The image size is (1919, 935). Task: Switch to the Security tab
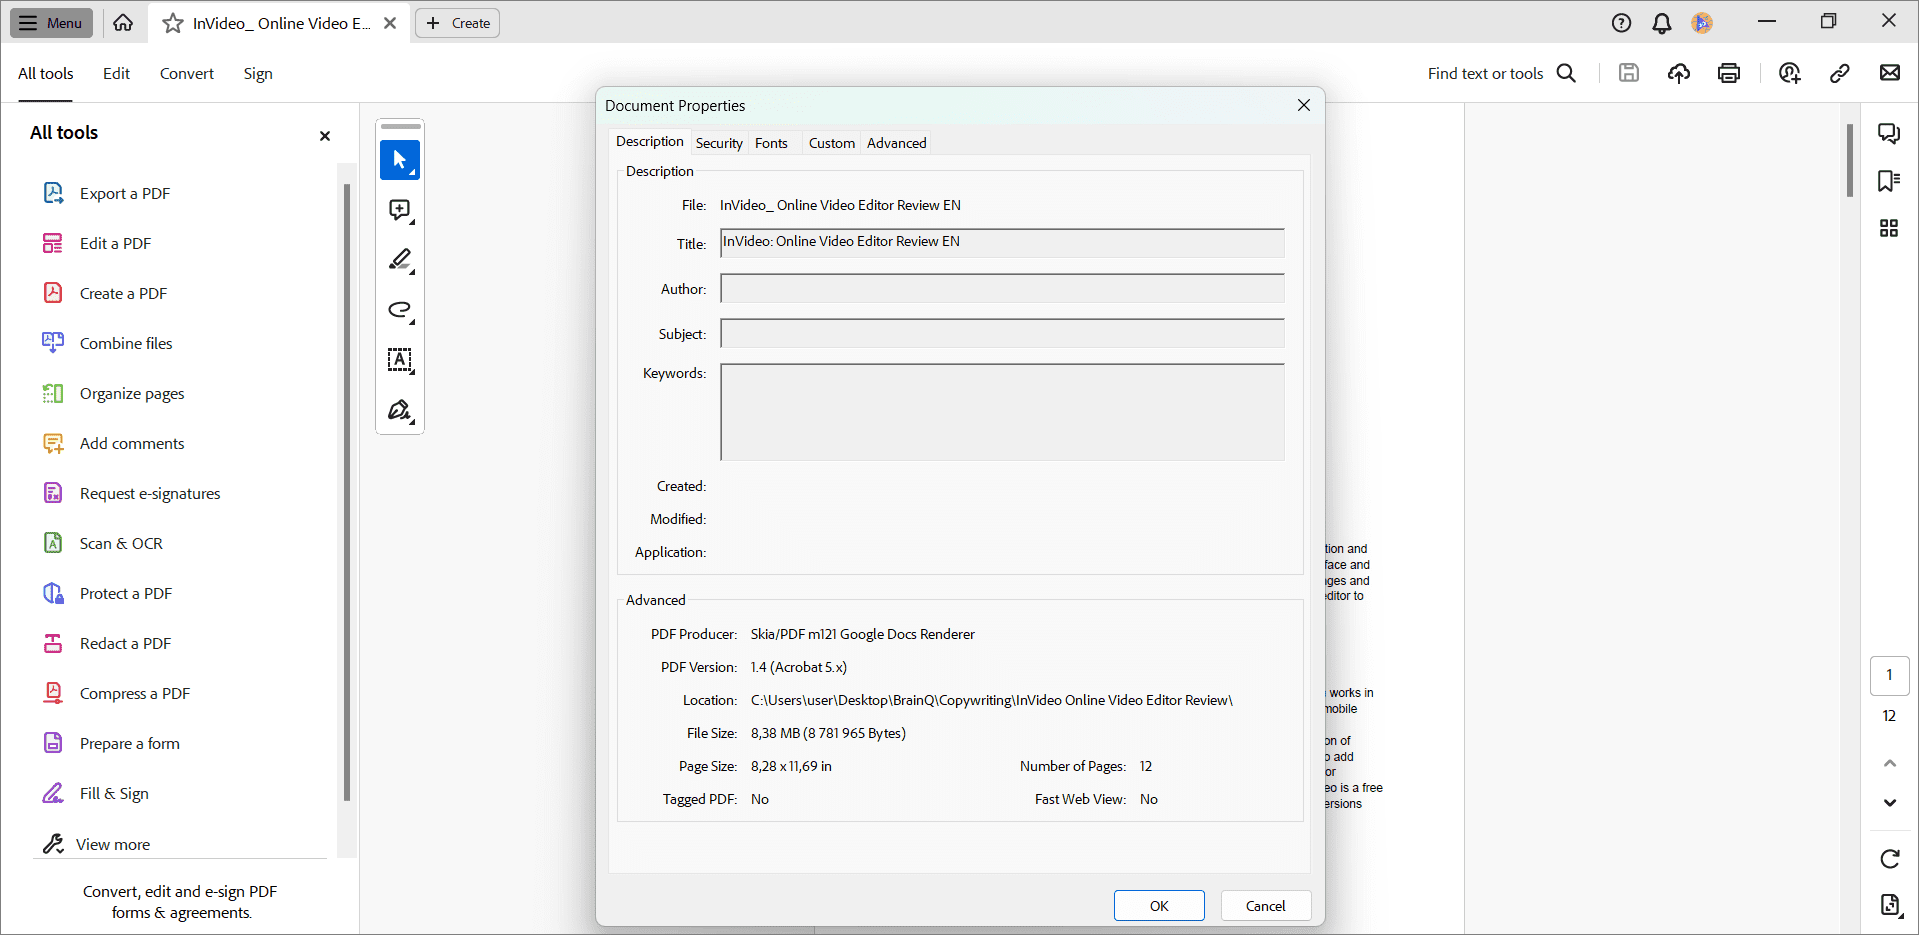click(719, 142)
